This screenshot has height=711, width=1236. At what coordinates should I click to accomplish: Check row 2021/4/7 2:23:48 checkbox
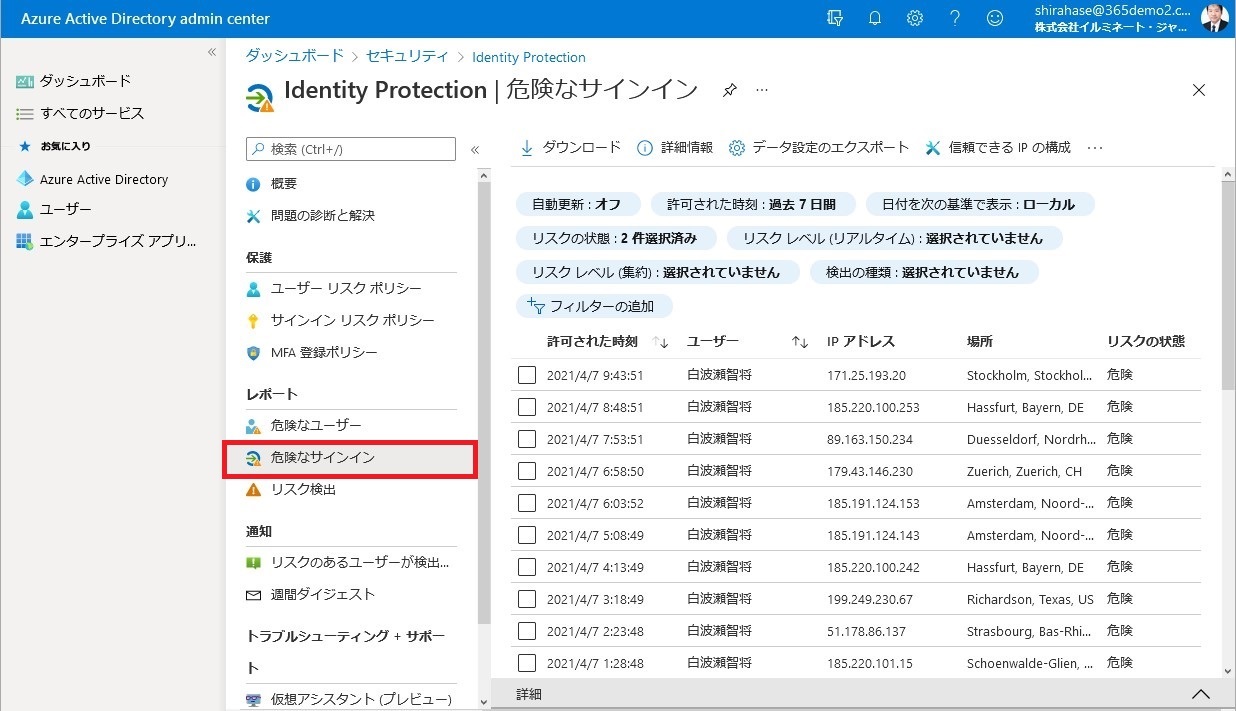[x=527, y=631]
